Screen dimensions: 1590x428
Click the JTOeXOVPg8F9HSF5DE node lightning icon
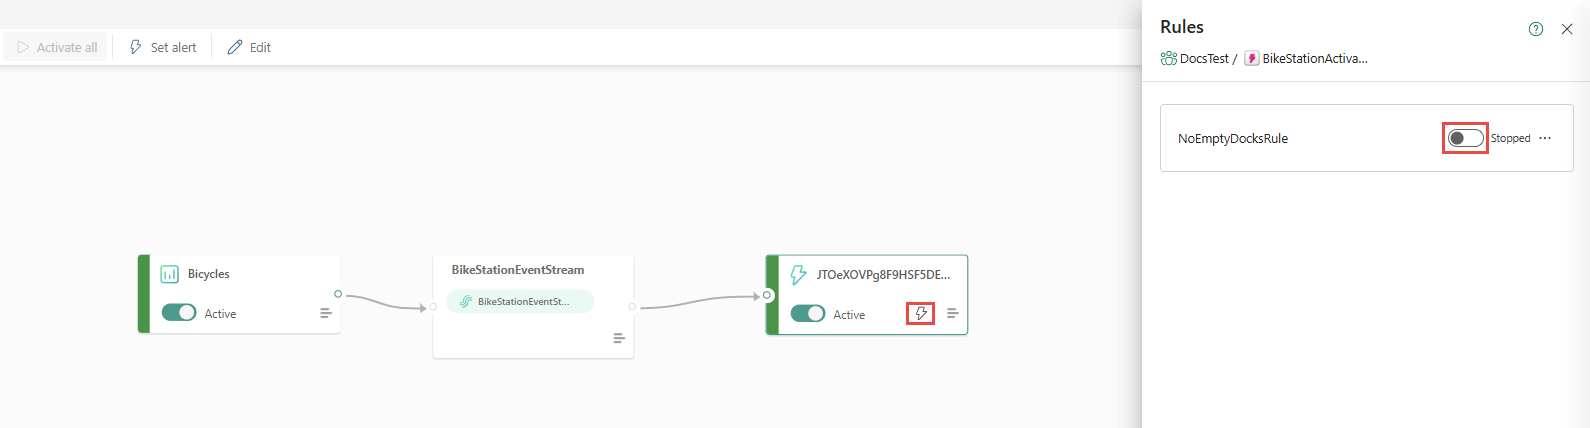[x=798, y=275]
